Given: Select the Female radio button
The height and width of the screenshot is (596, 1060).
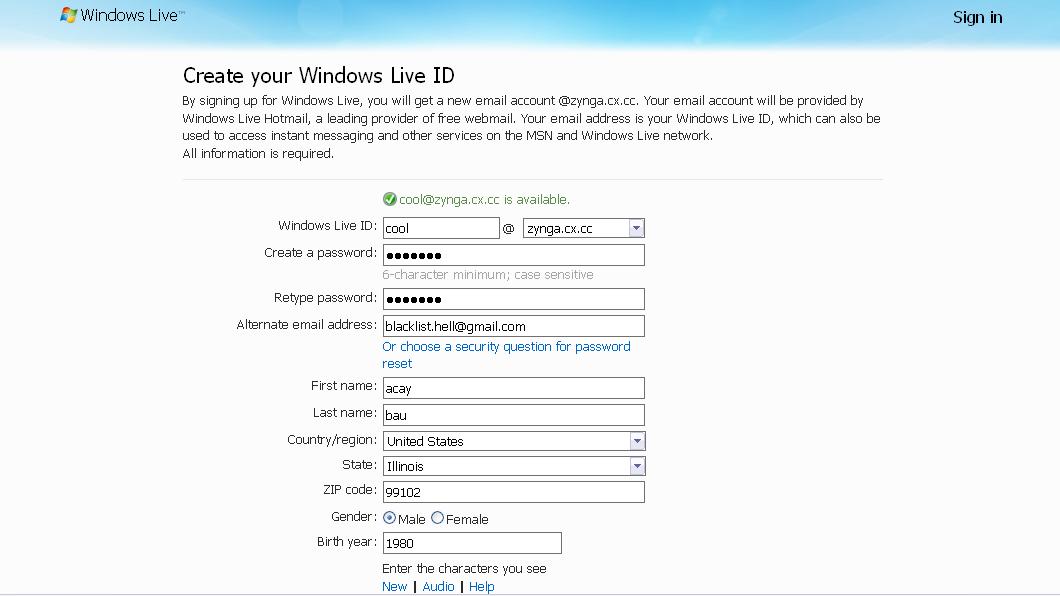Looking at the screenshot, I should [437, 518].
